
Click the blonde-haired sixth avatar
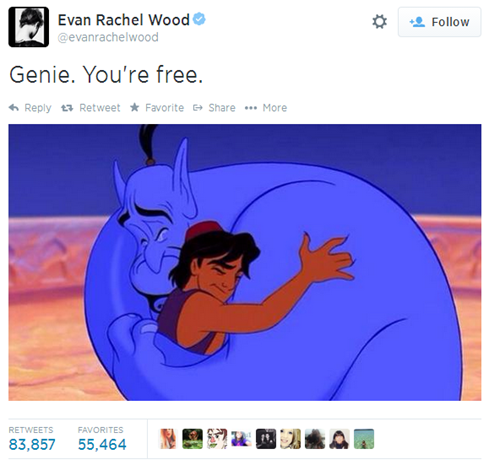290,439
